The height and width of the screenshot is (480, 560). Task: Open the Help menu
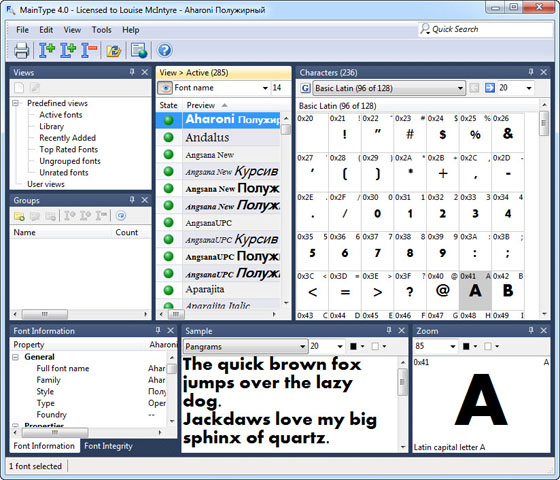point(131,30)
